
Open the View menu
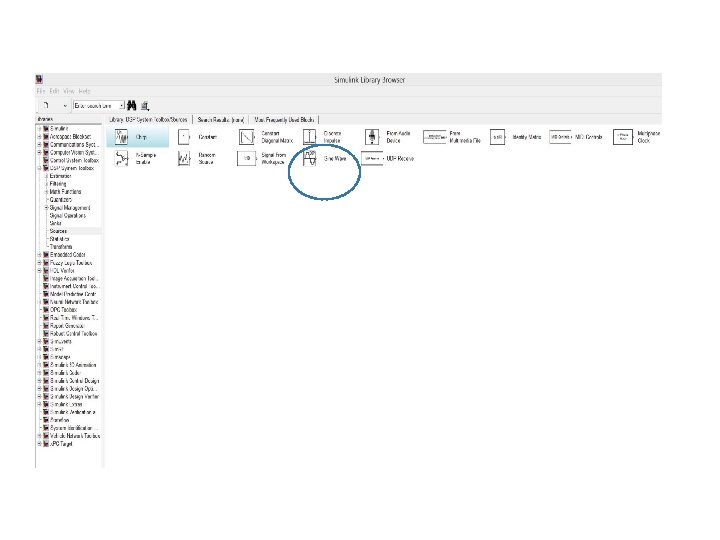pyautogui.click(x=68, y=91)
